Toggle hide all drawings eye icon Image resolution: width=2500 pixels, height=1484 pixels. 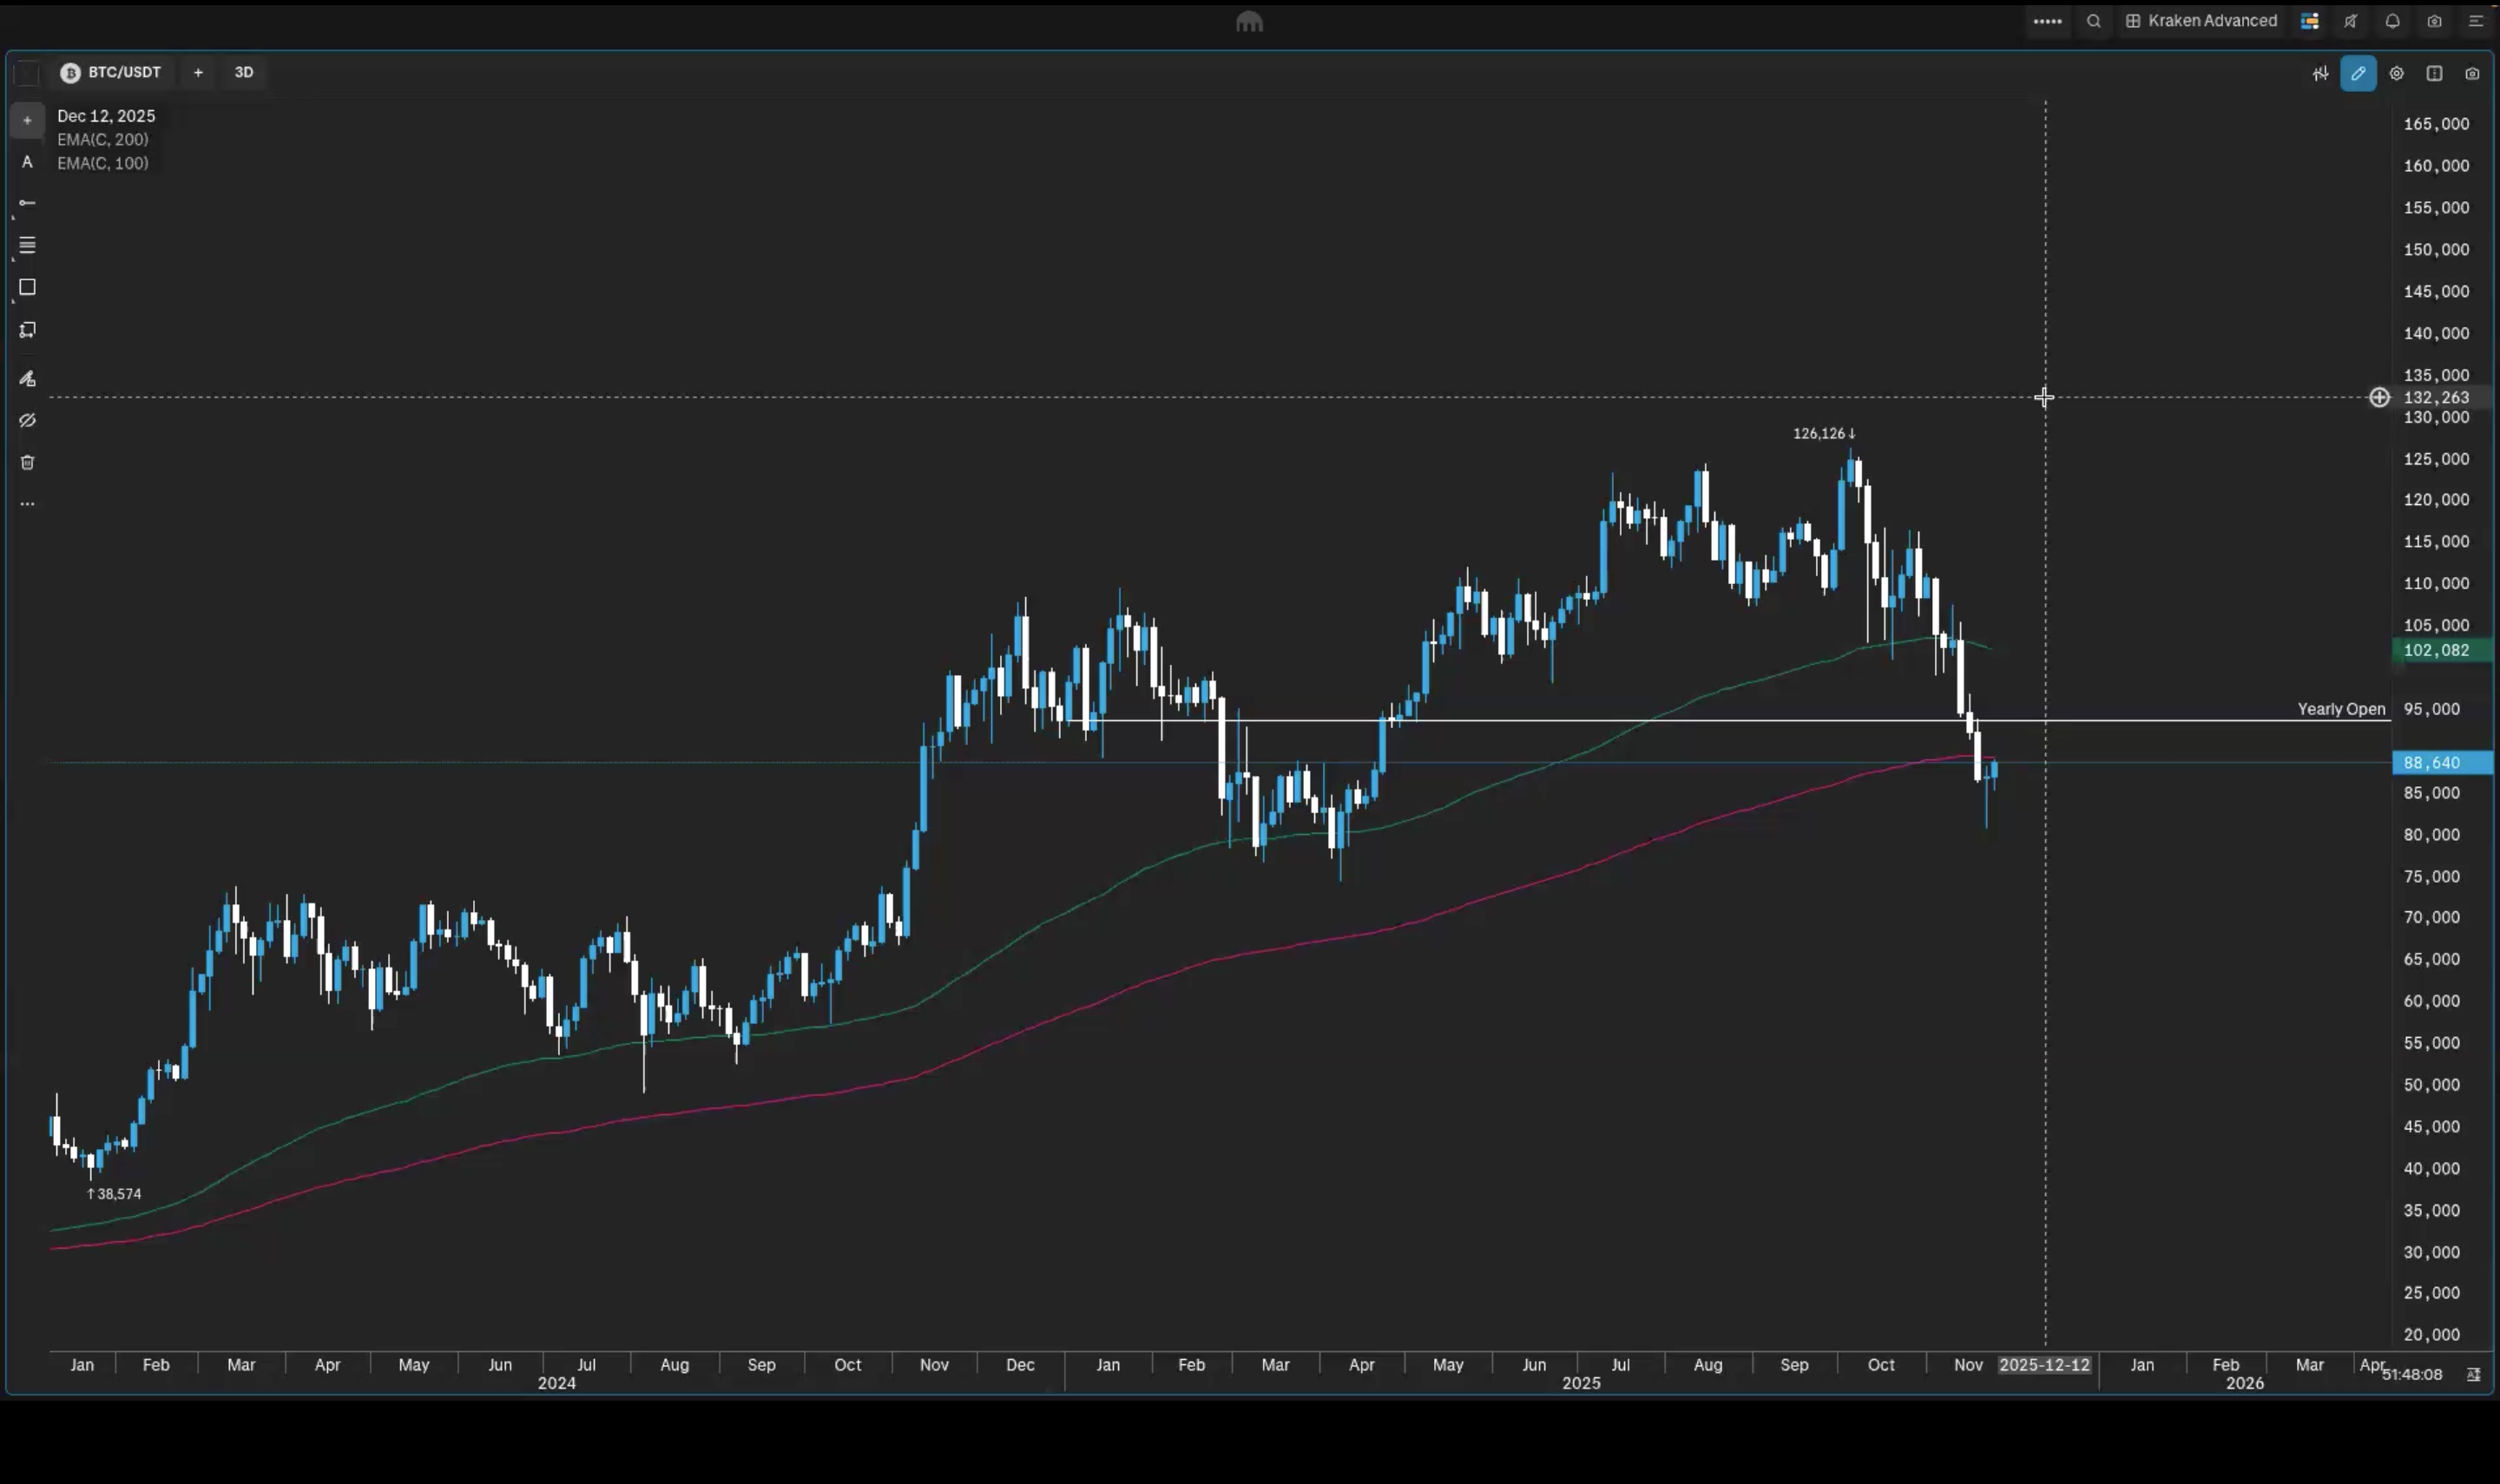coord(27,421)
